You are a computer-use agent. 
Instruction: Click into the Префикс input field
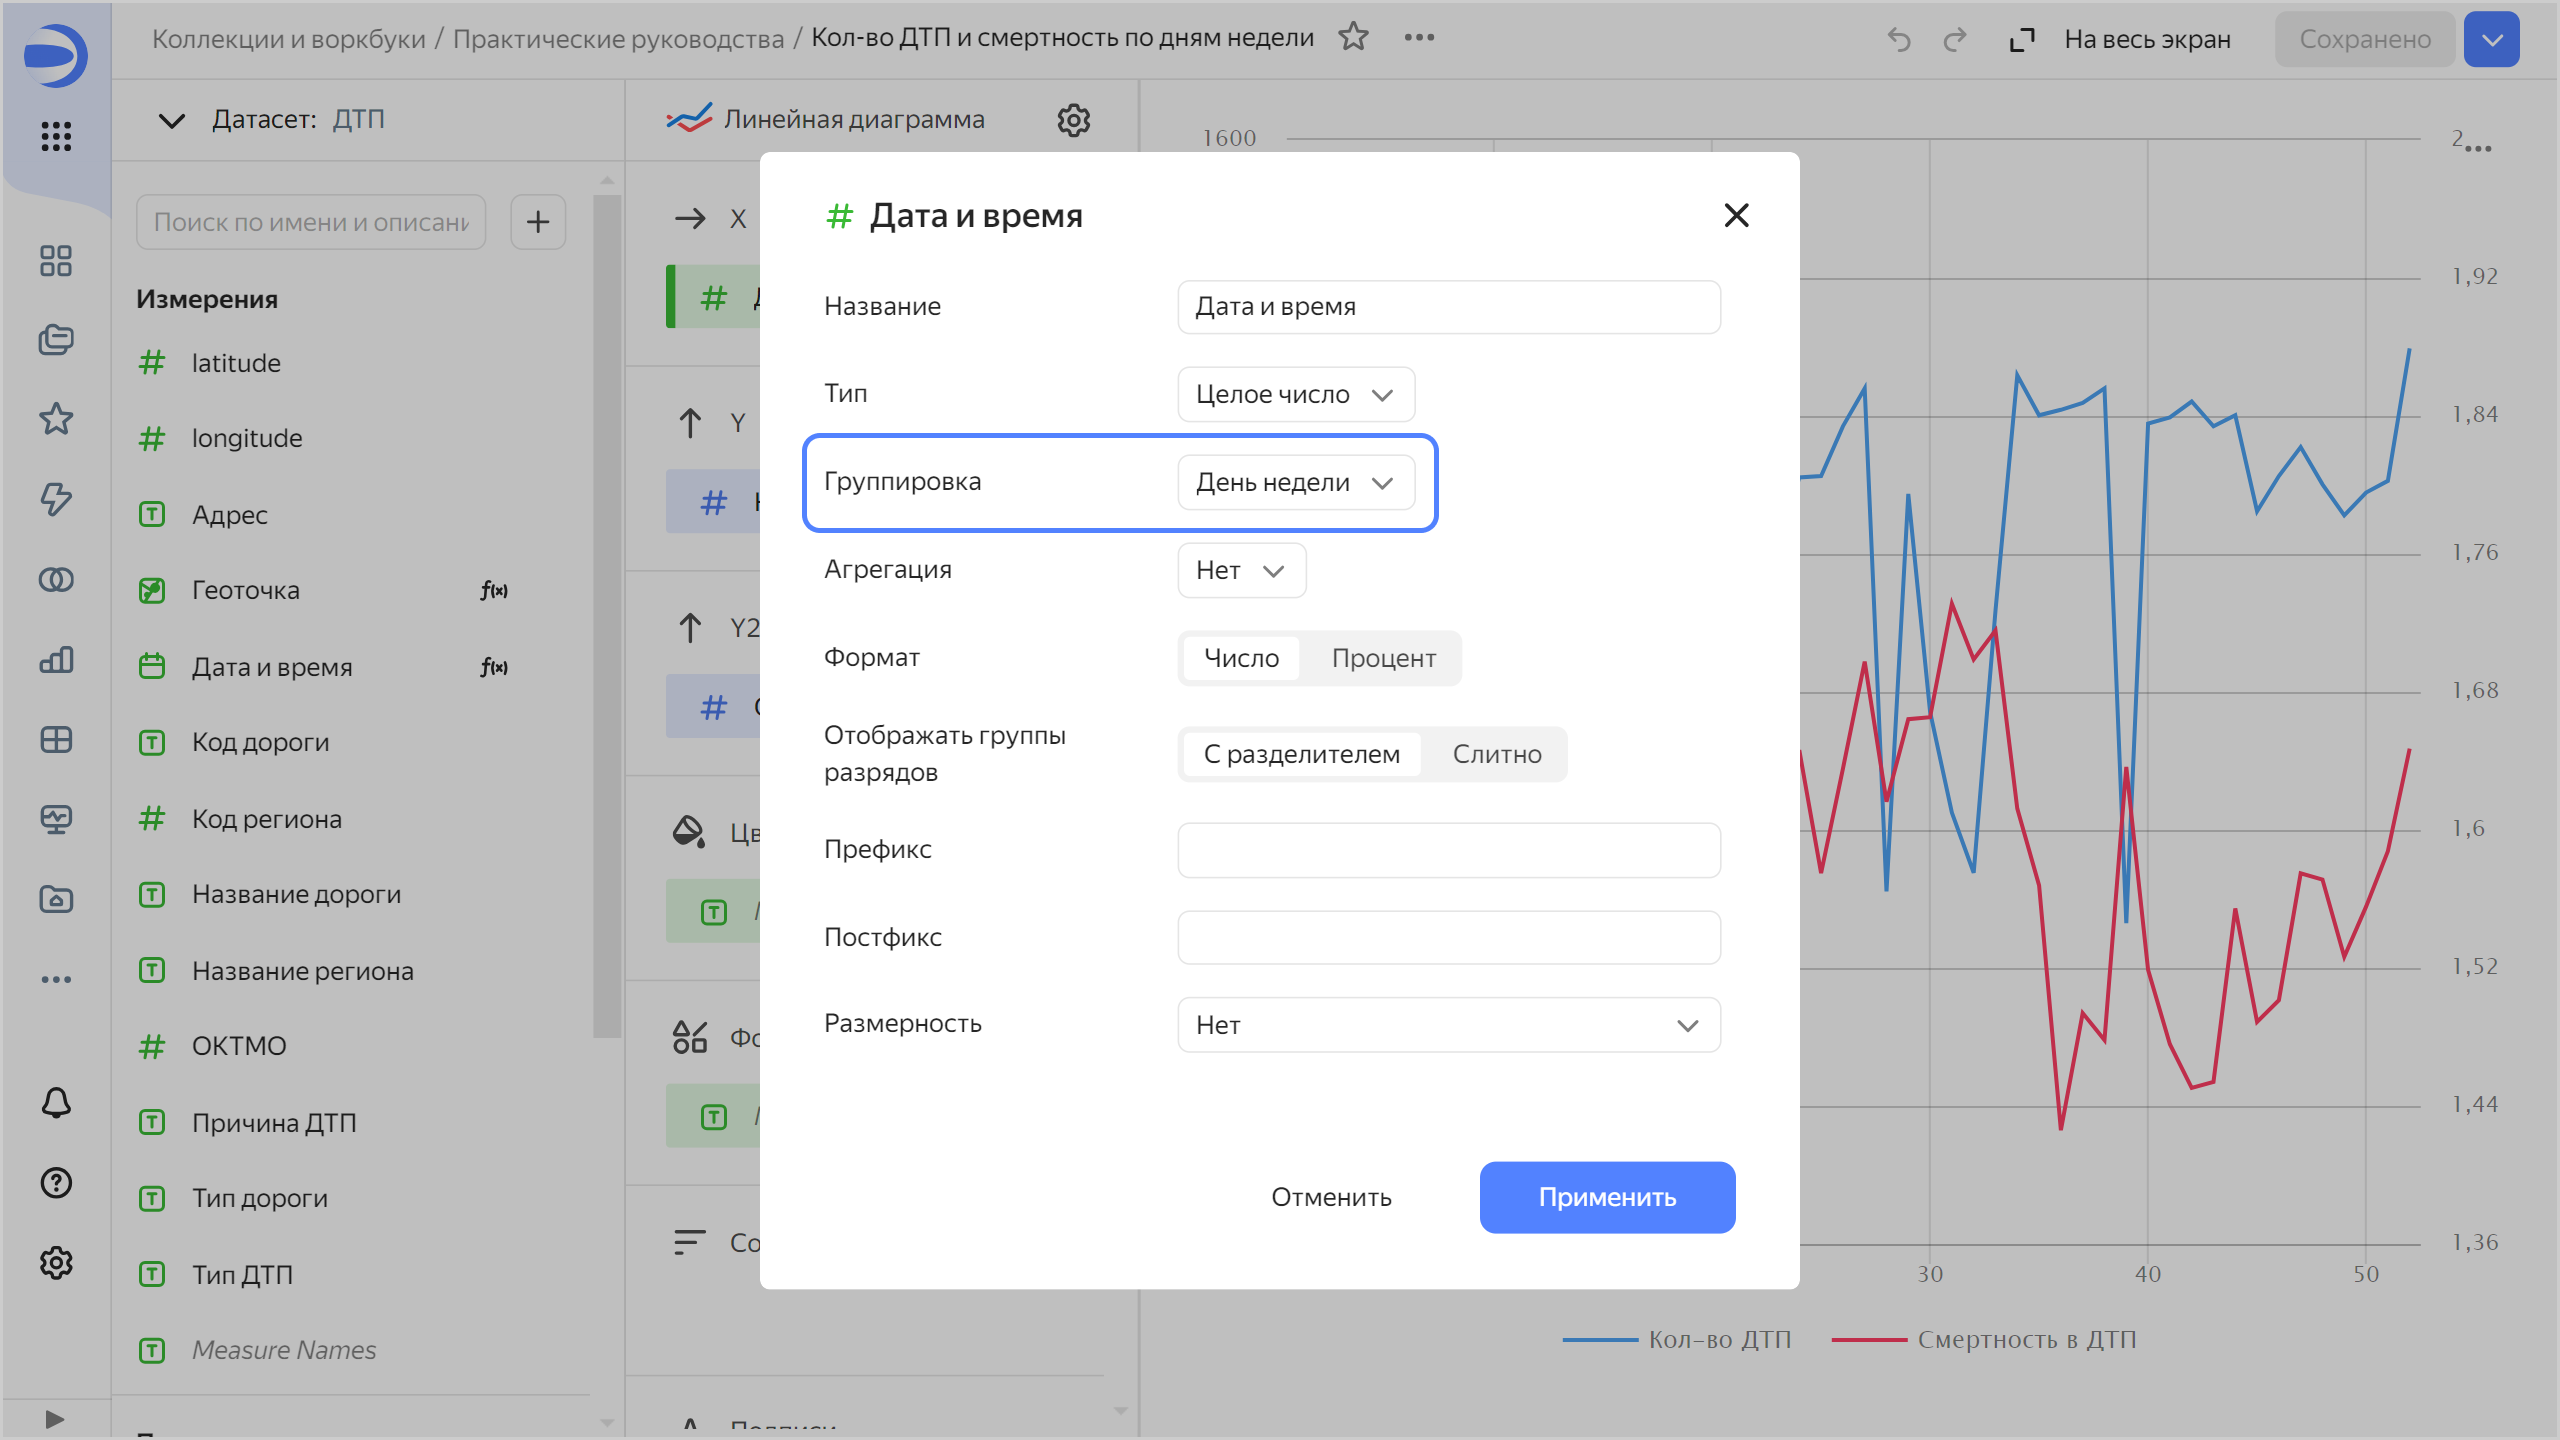[x=1448, y=850]
